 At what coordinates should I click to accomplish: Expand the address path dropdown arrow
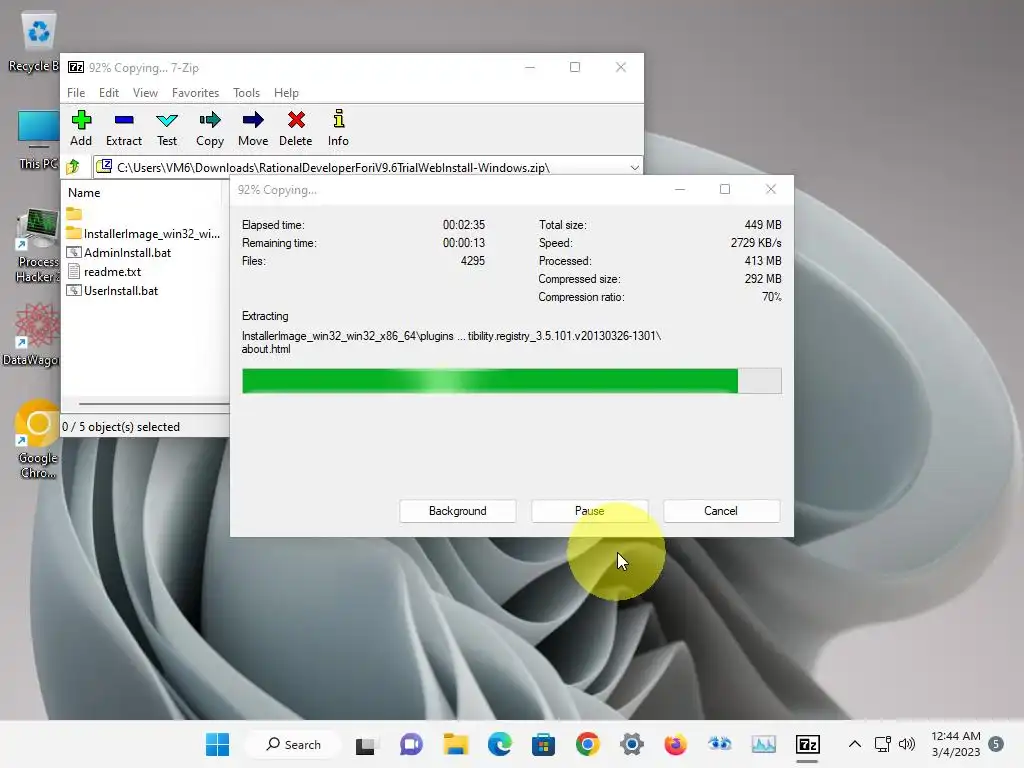pyautogui.click(x=634, y=168)
